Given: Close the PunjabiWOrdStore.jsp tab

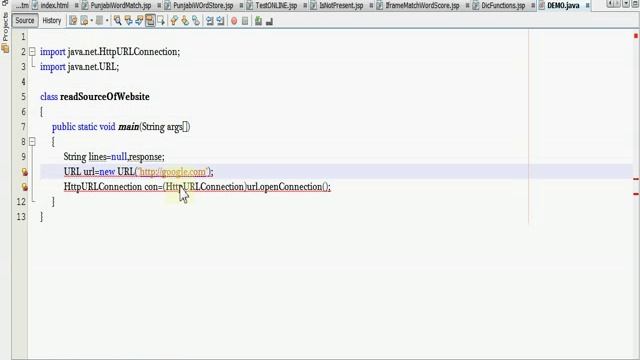Looking at the screenshot, I should [241, 5].
